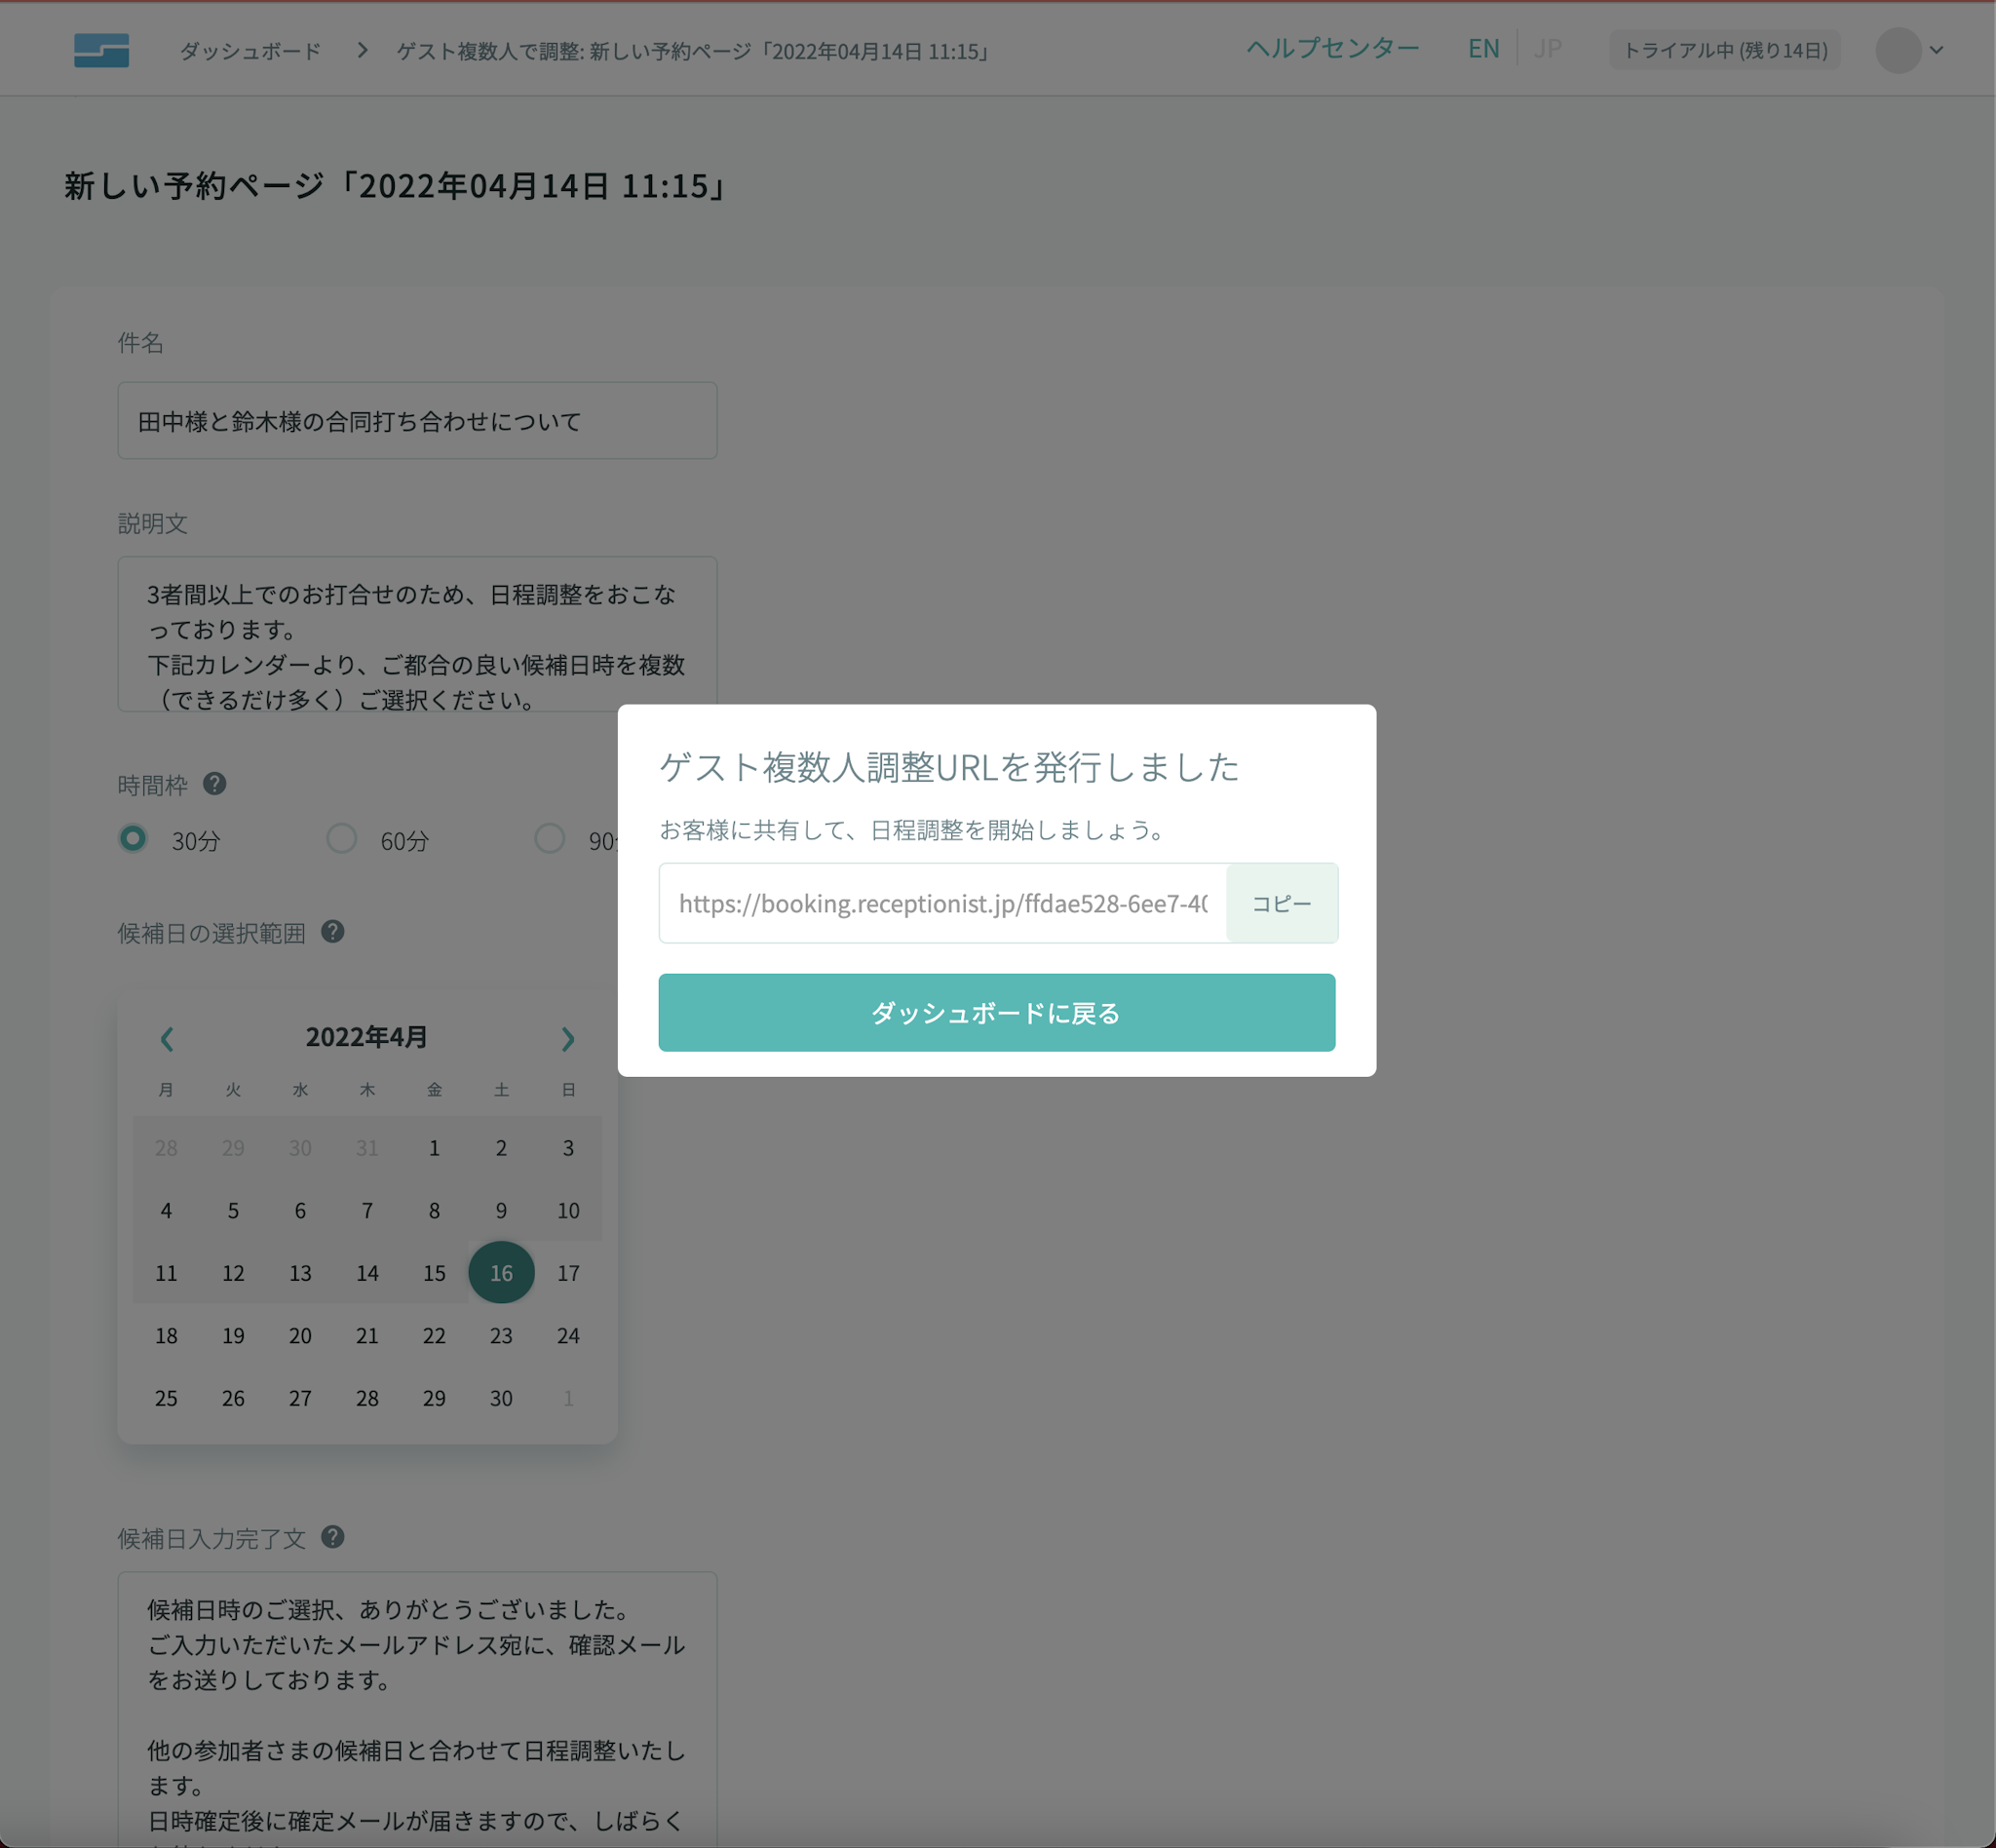Click ダッシュボード breadcrumb link
Image resolution: width=1996 pixels, height=1848 pixels.
click(x=250, y=51)
